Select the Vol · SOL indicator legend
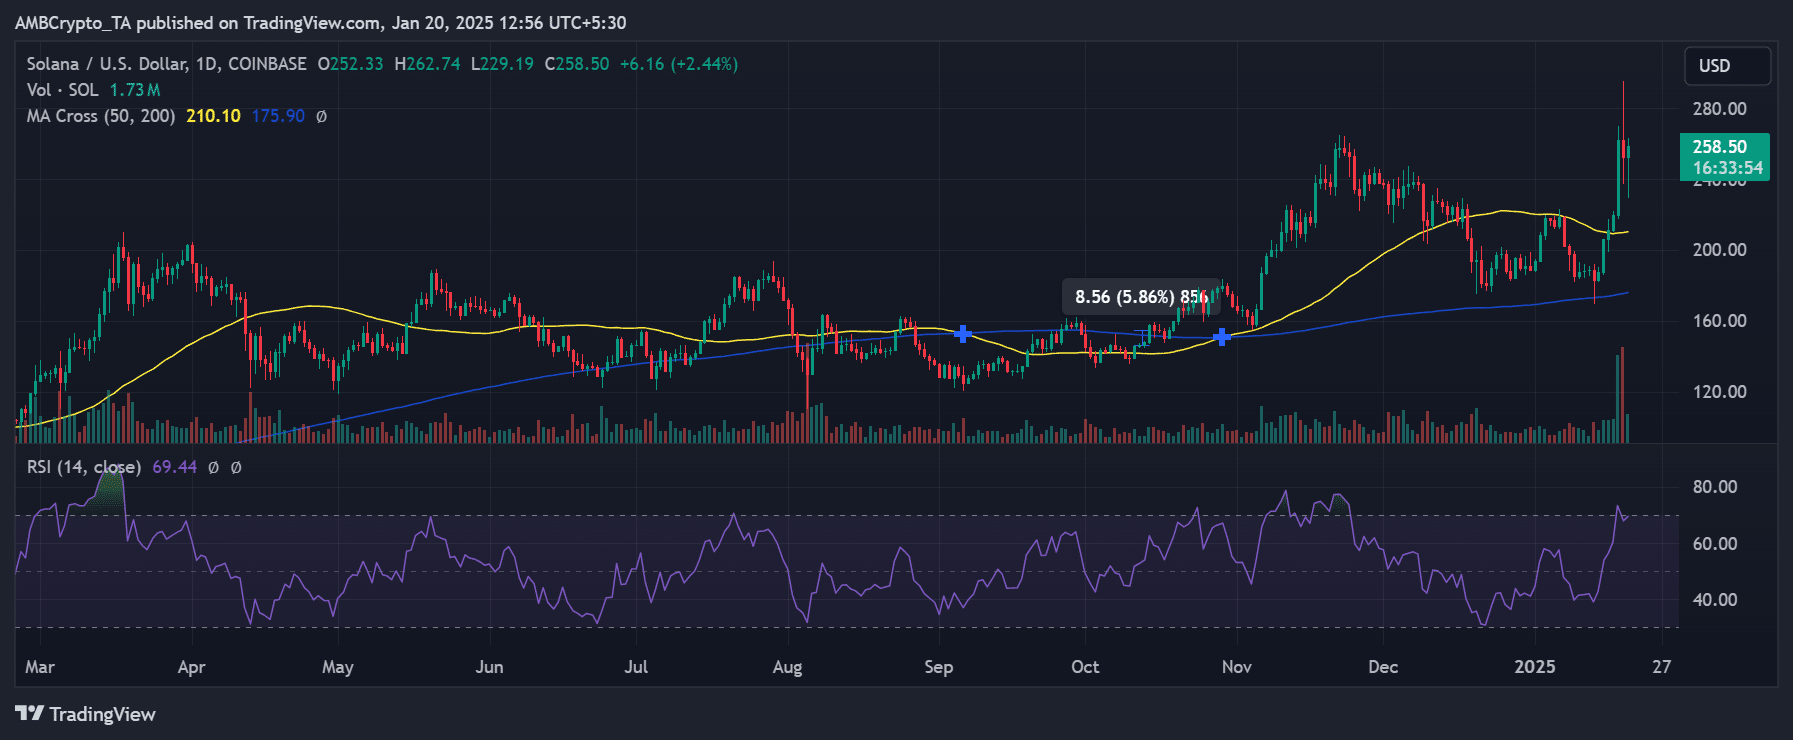 click(62, 90)
